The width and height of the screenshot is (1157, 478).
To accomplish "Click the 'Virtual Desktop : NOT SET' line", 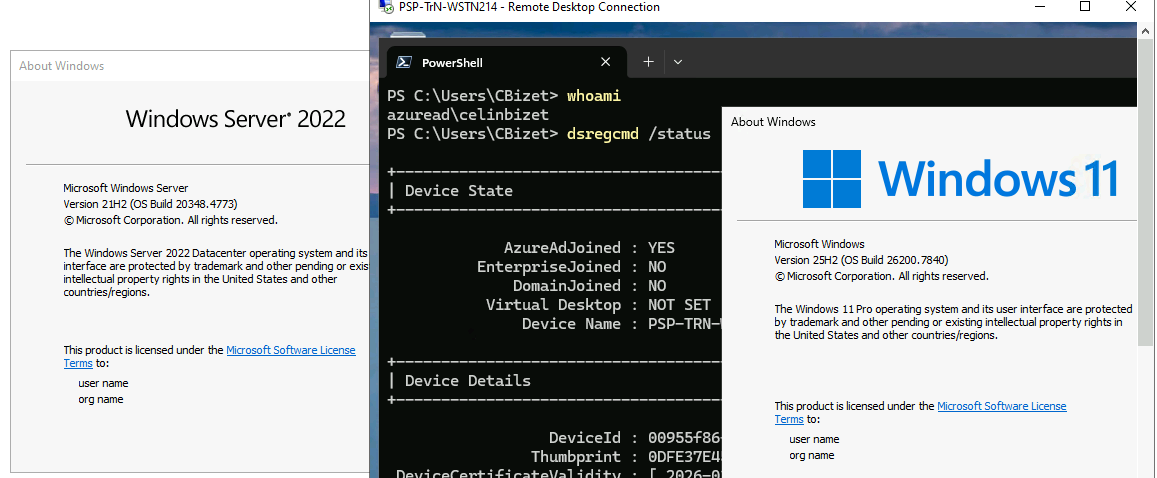I will pyautogui.click(x=598, y=305).
